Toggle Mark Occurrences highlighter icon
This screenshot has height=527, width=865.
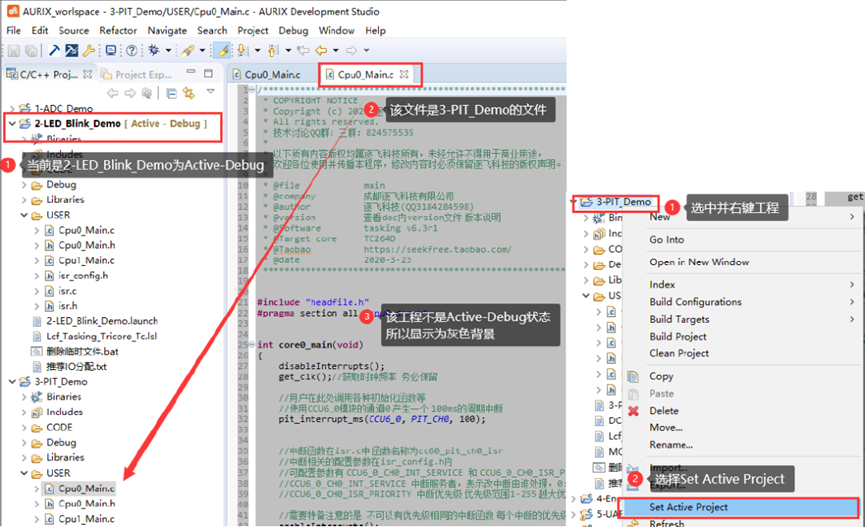pos(222,51)
